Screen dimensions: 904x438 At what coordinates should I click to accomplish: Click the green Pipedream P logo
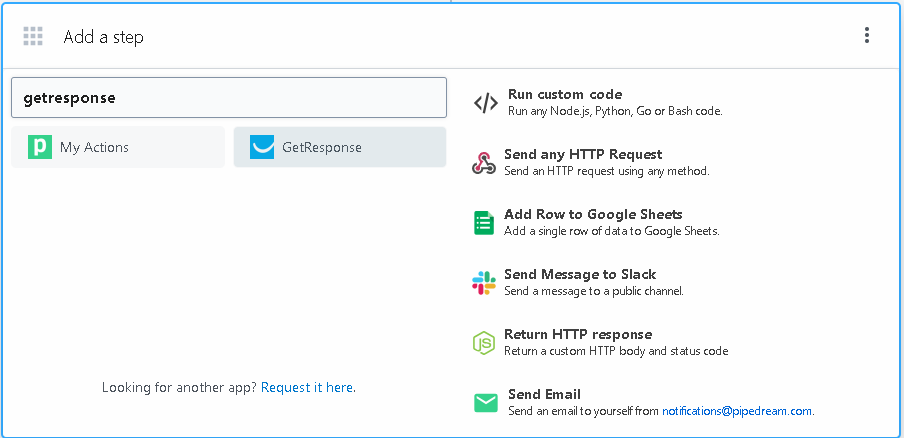tap(40, 147)
